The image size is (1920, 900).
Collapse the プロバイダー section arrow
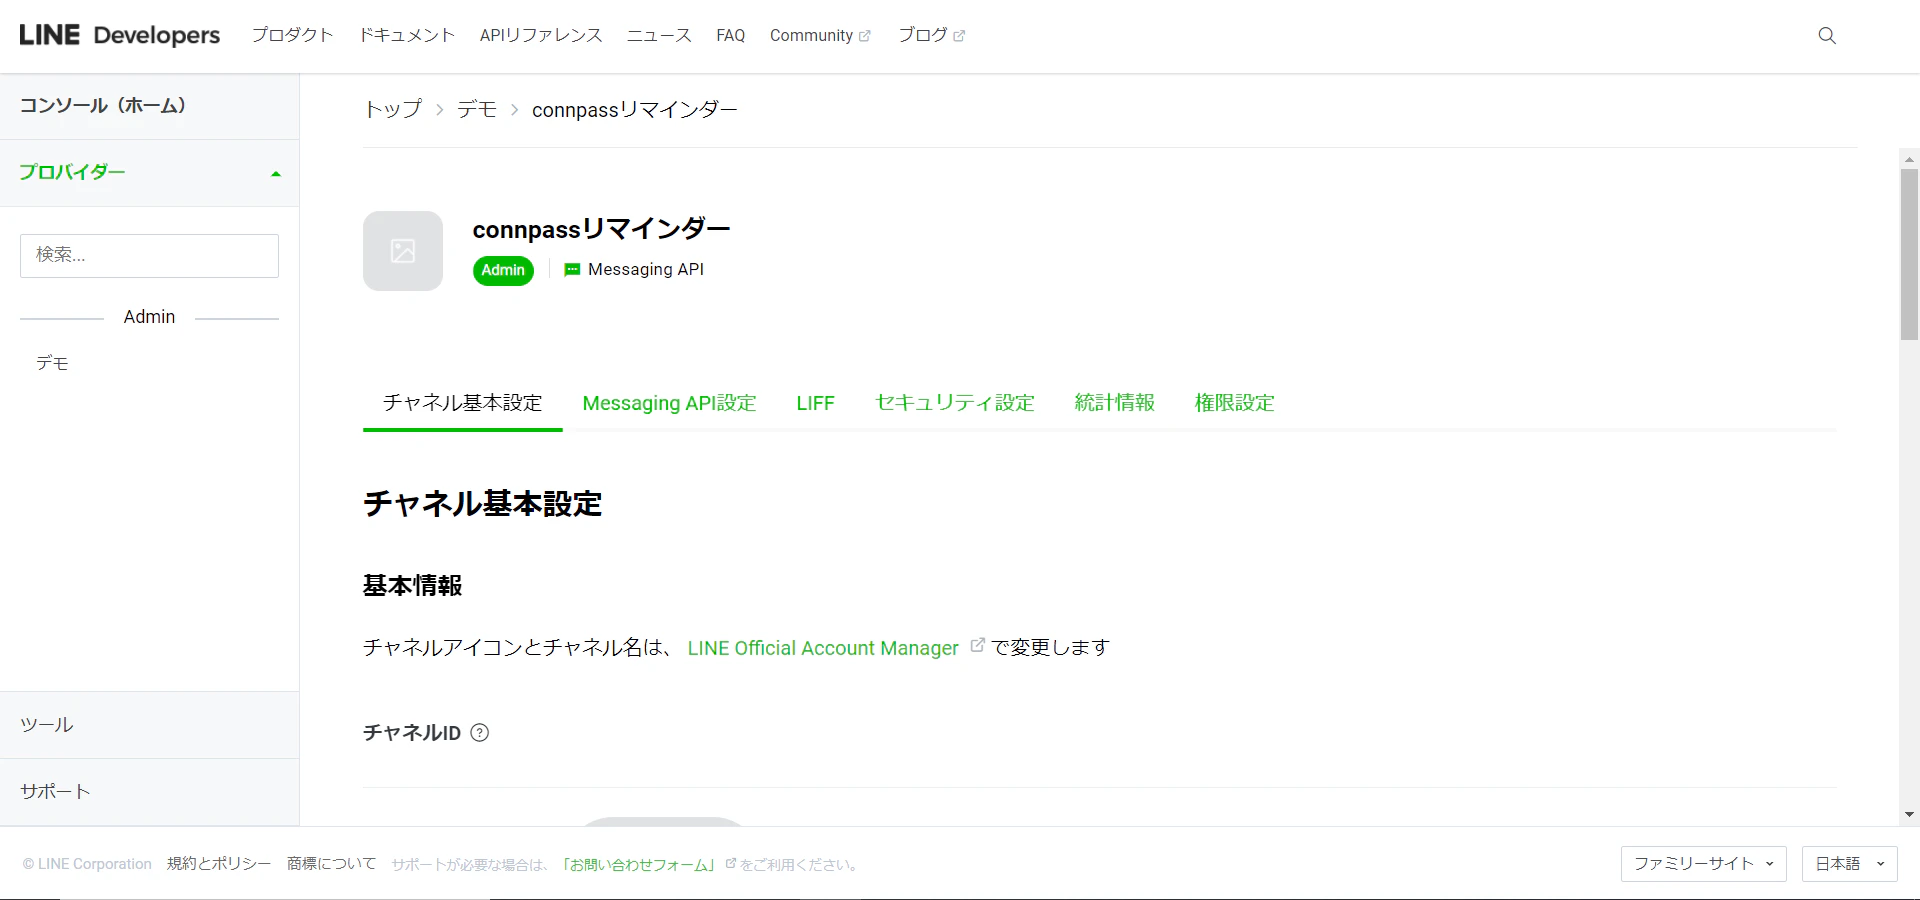[276, 174]
